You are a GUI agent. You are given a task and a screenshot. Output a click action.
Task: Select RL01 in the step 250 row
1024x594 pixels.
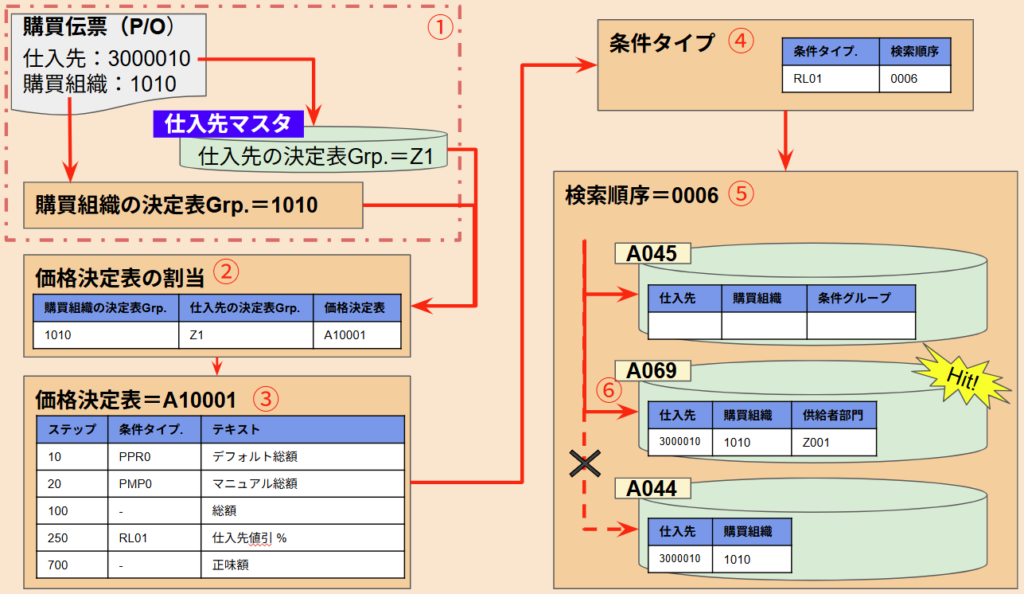click(x=154, y=538)
